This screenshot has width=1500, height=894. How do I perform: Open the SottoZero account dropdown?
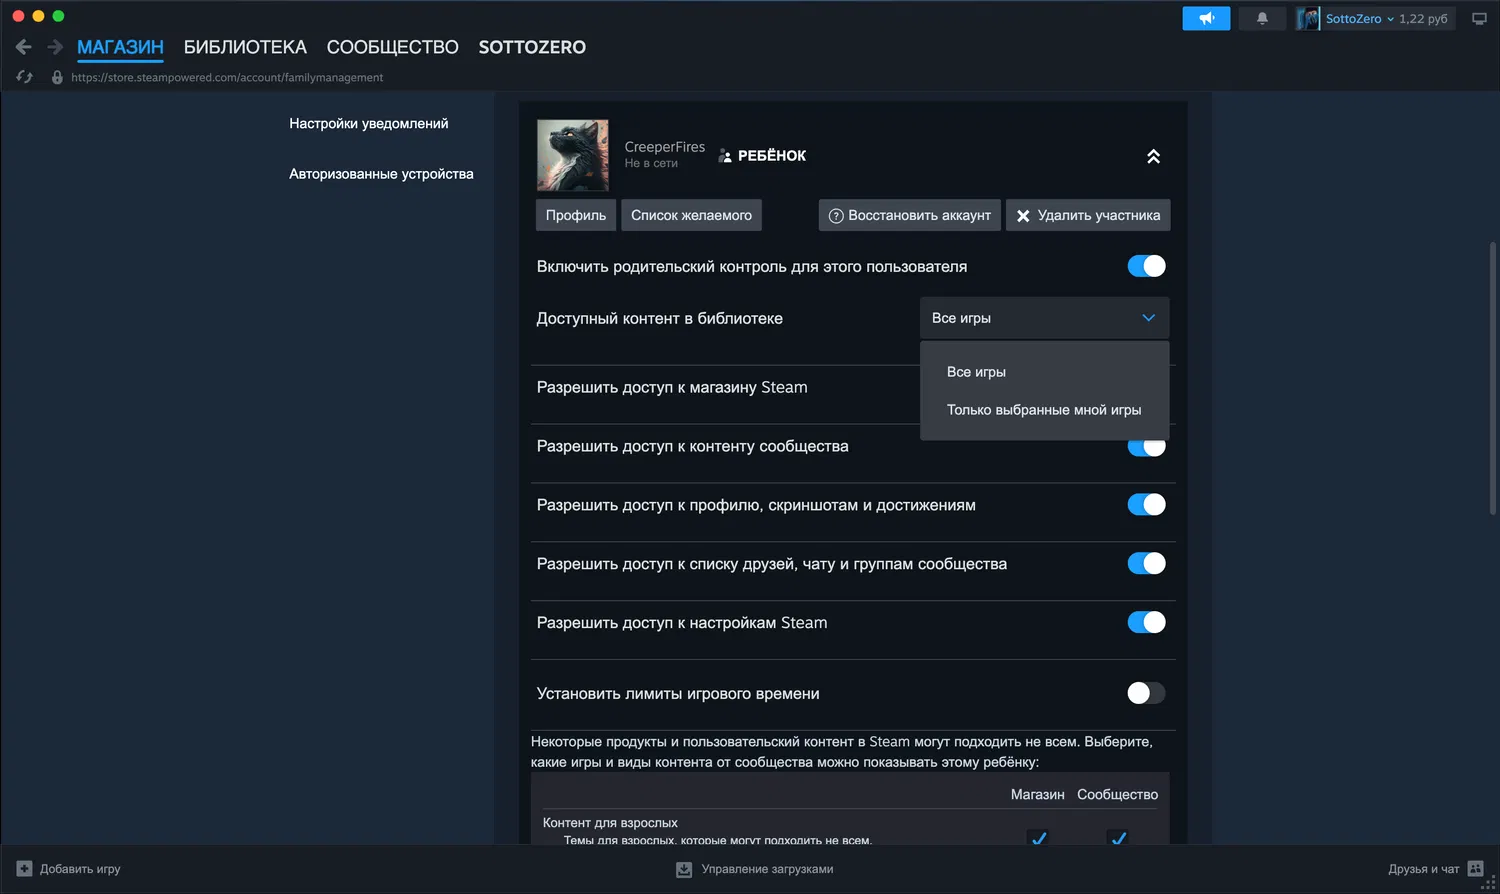point(1359,18)
